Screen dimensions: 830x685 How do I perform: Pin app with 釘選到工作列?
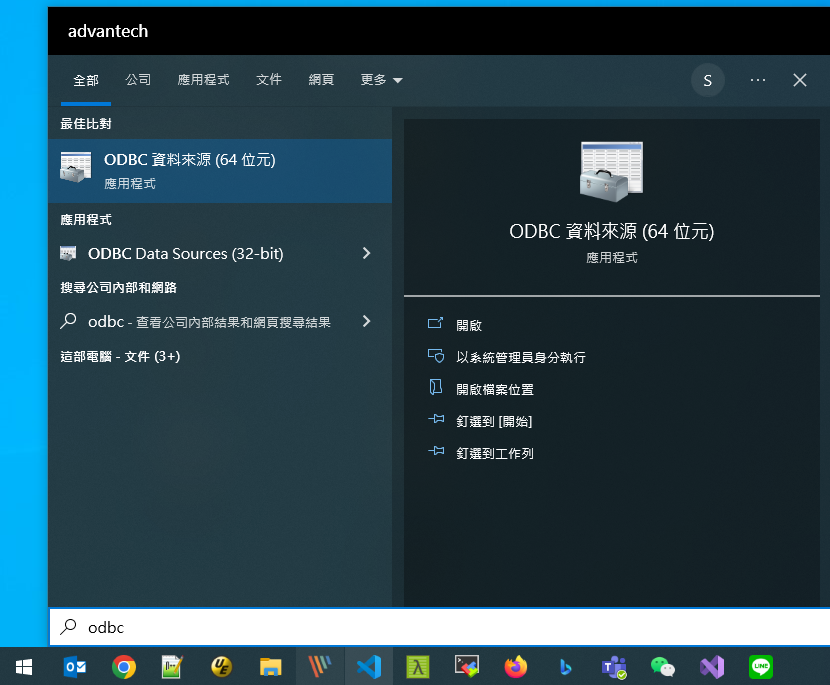click(x=494, y=454)
